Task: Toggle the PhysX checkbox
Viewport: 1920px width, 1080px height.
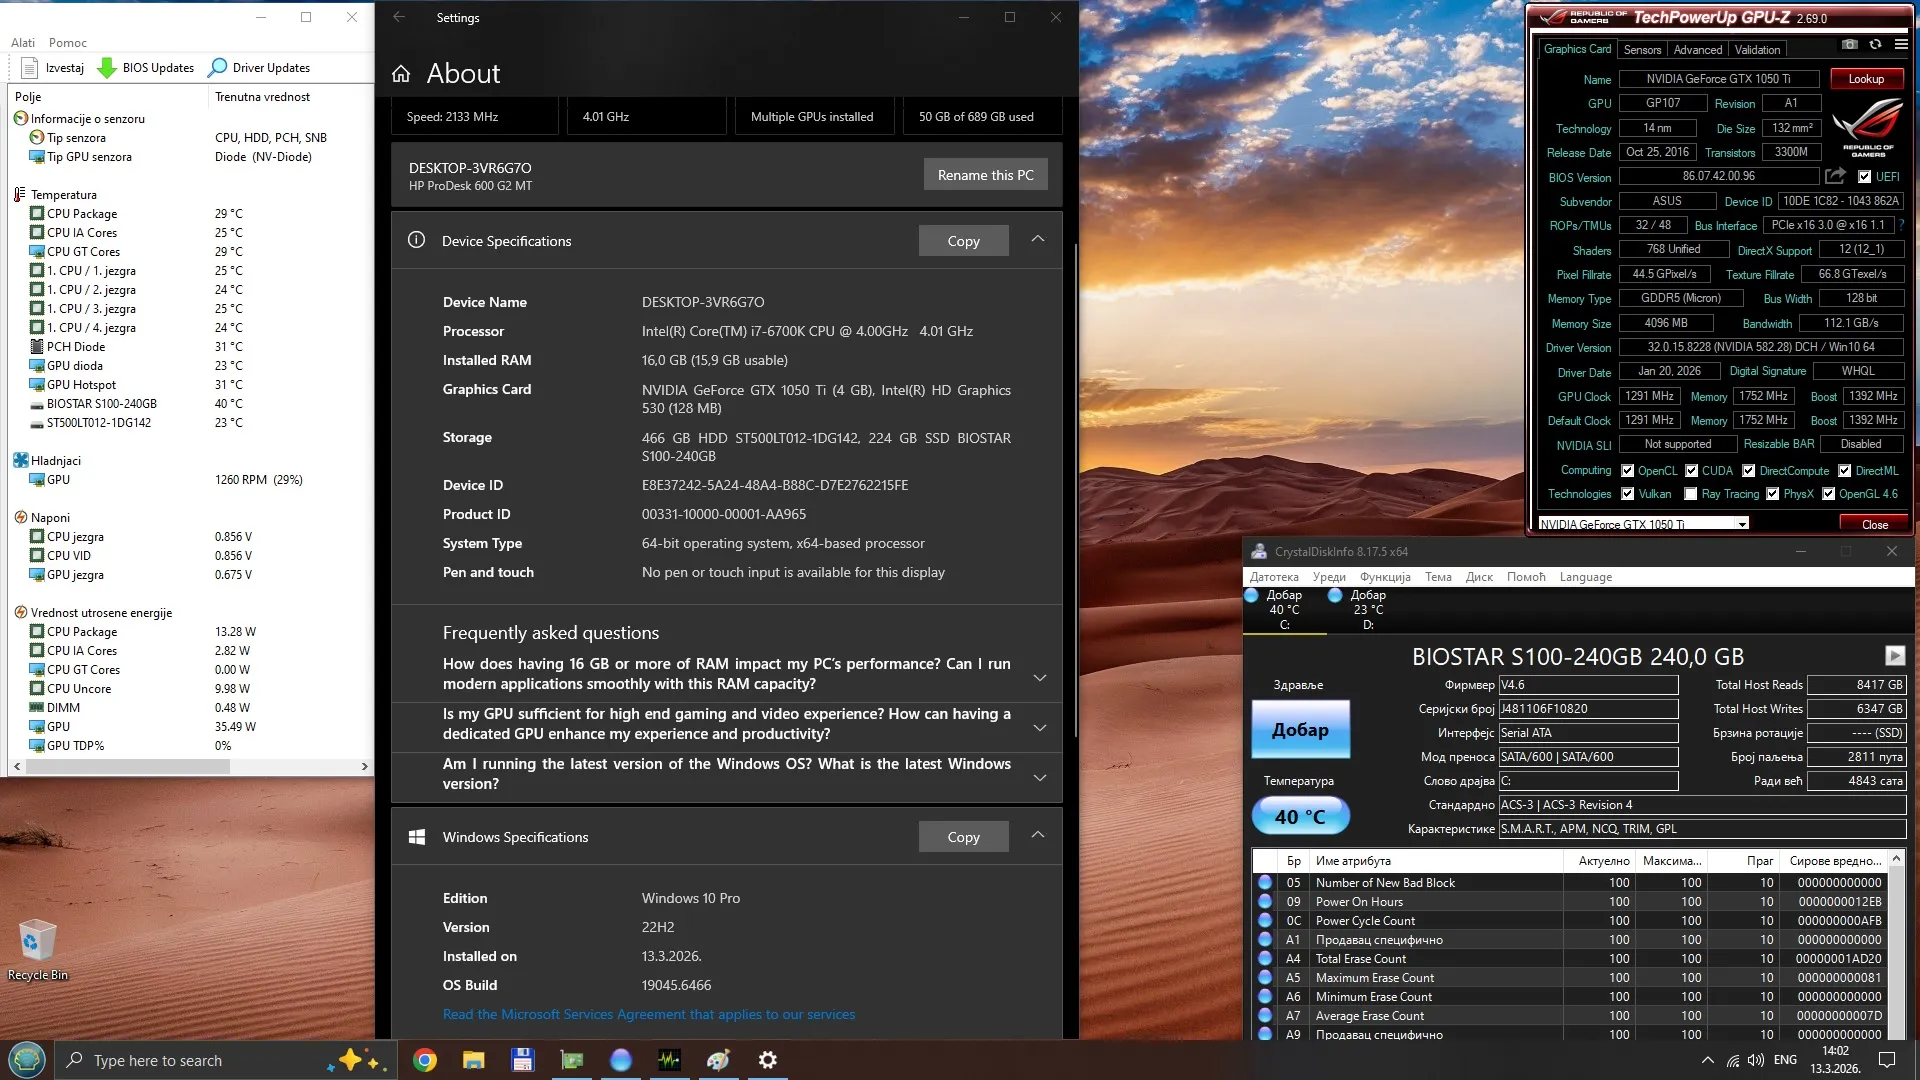Action: click(x=1772, y=494)
